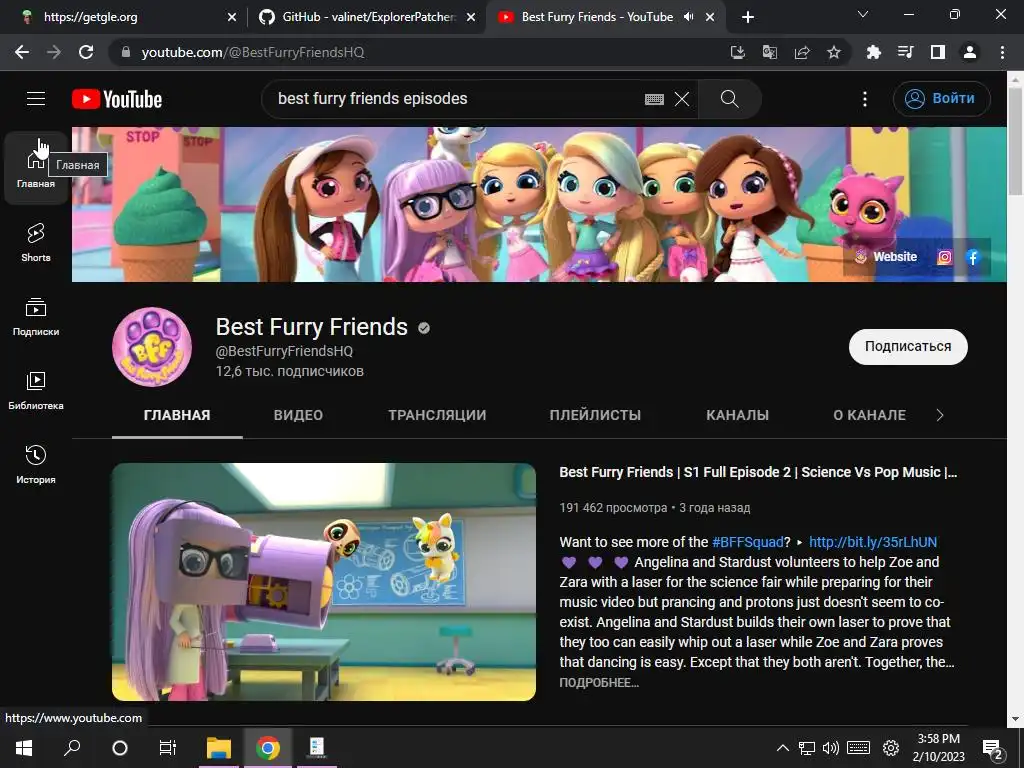Viewport: 1024px width, 768px height.
Task: Open Windows taskbar search
Action: pyautogui.click(x=72, y=748)
